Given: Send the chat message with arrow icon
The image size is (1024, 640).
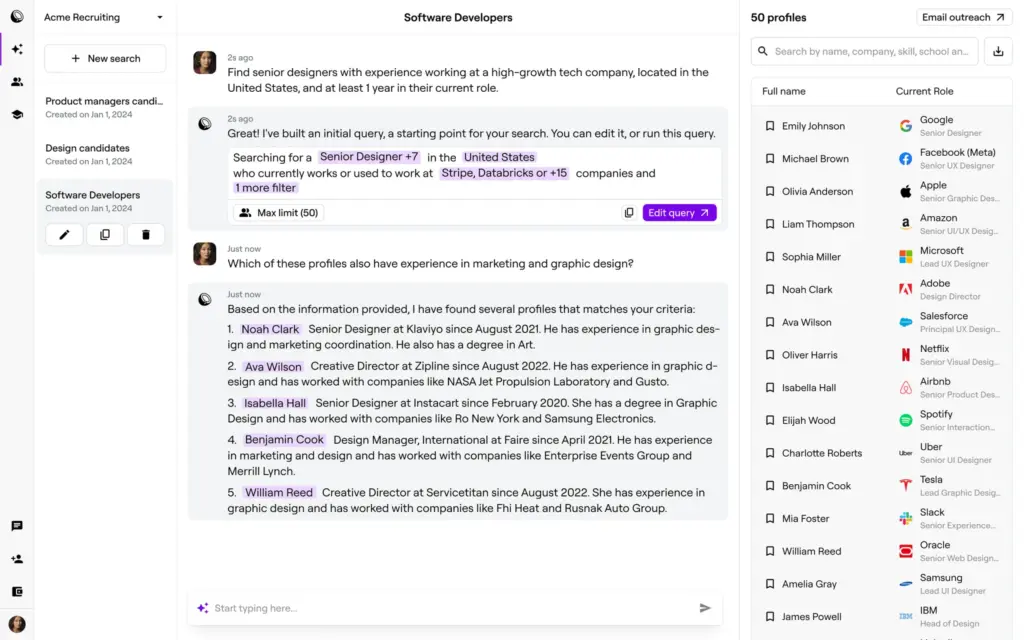Looking at the screenshot, I should tap(705, 608).
